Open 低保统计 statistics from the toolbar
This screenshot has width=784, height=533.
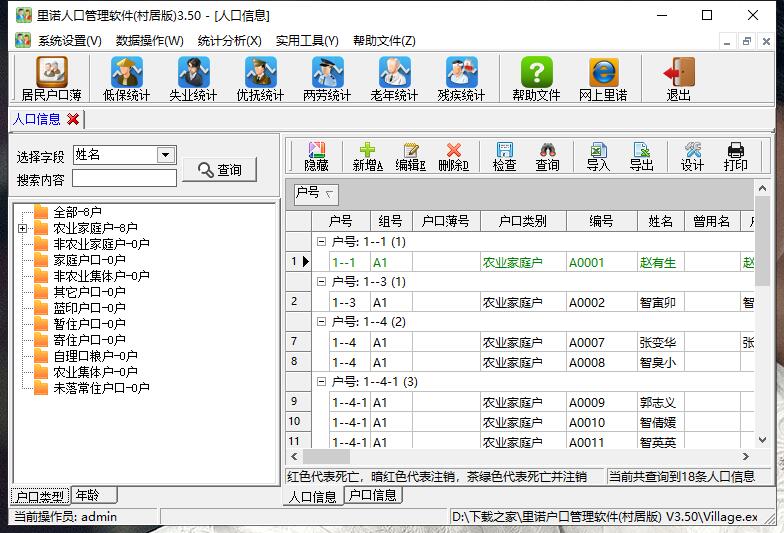tap(126, 79)
